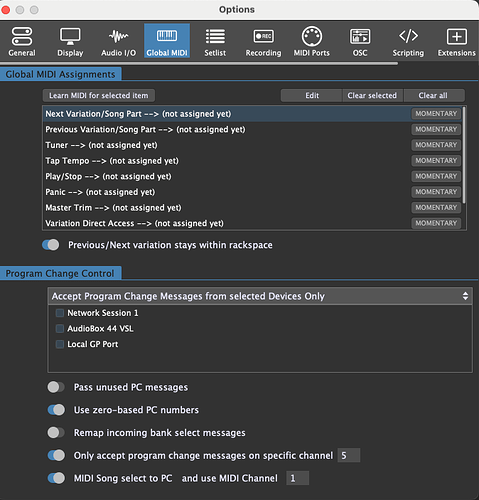Click the Clear all button
Screen dimensions: 479x500
coord(433,96)
